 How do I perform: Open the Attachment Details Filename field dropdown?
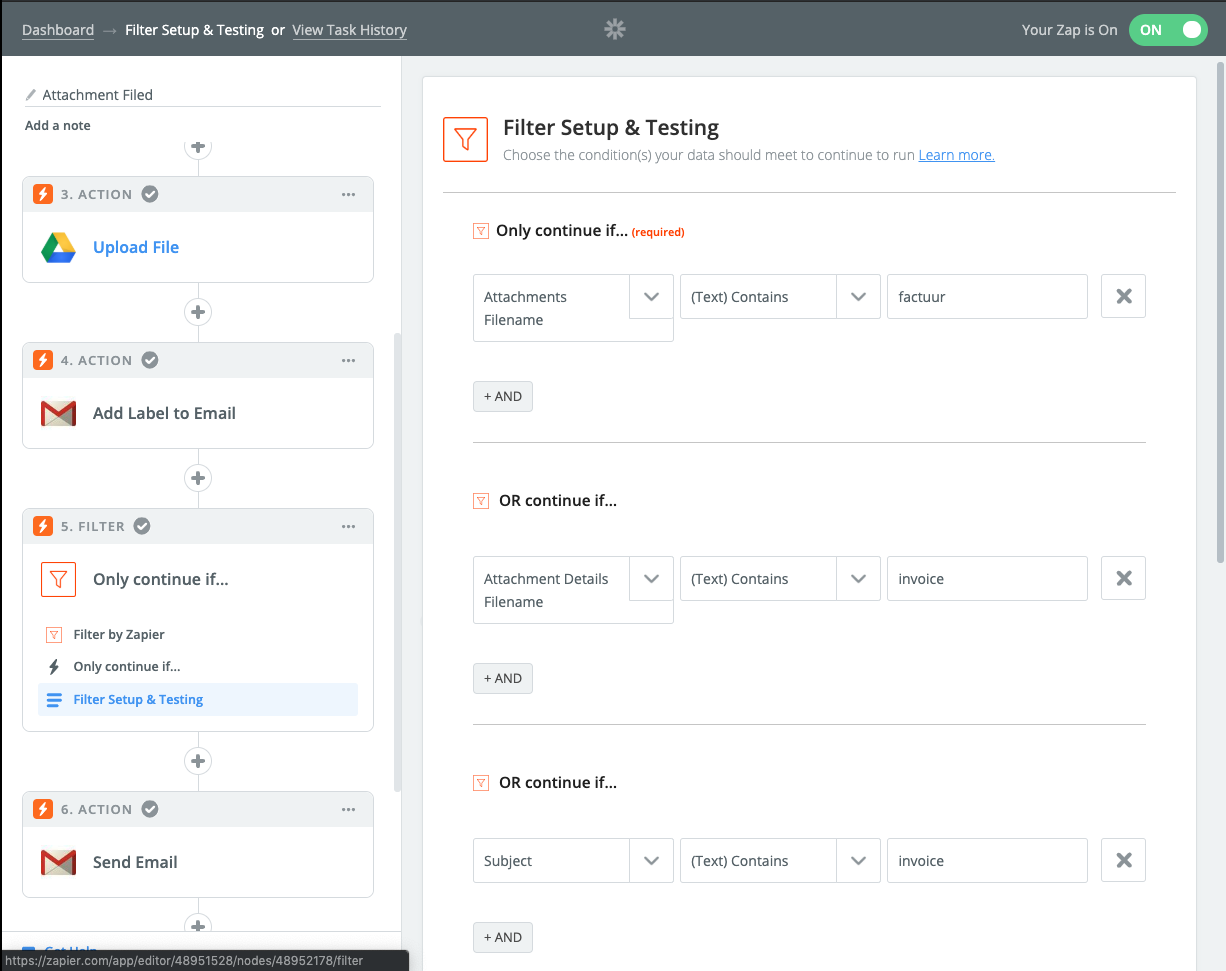point(651,579)
